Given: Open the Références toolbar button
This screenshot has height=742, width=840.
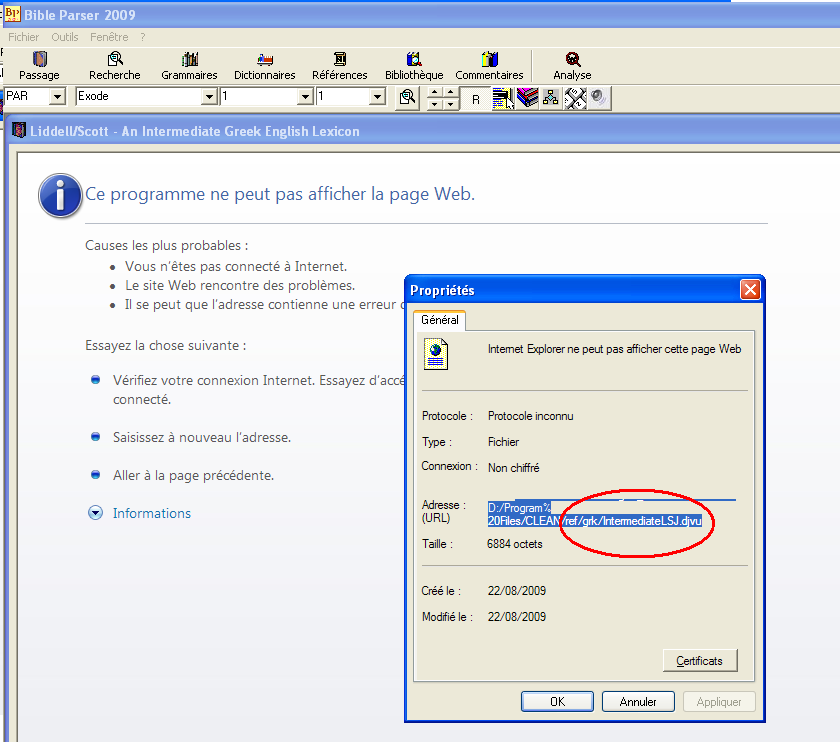Looking at the screenshot, I should click(340, 66).
